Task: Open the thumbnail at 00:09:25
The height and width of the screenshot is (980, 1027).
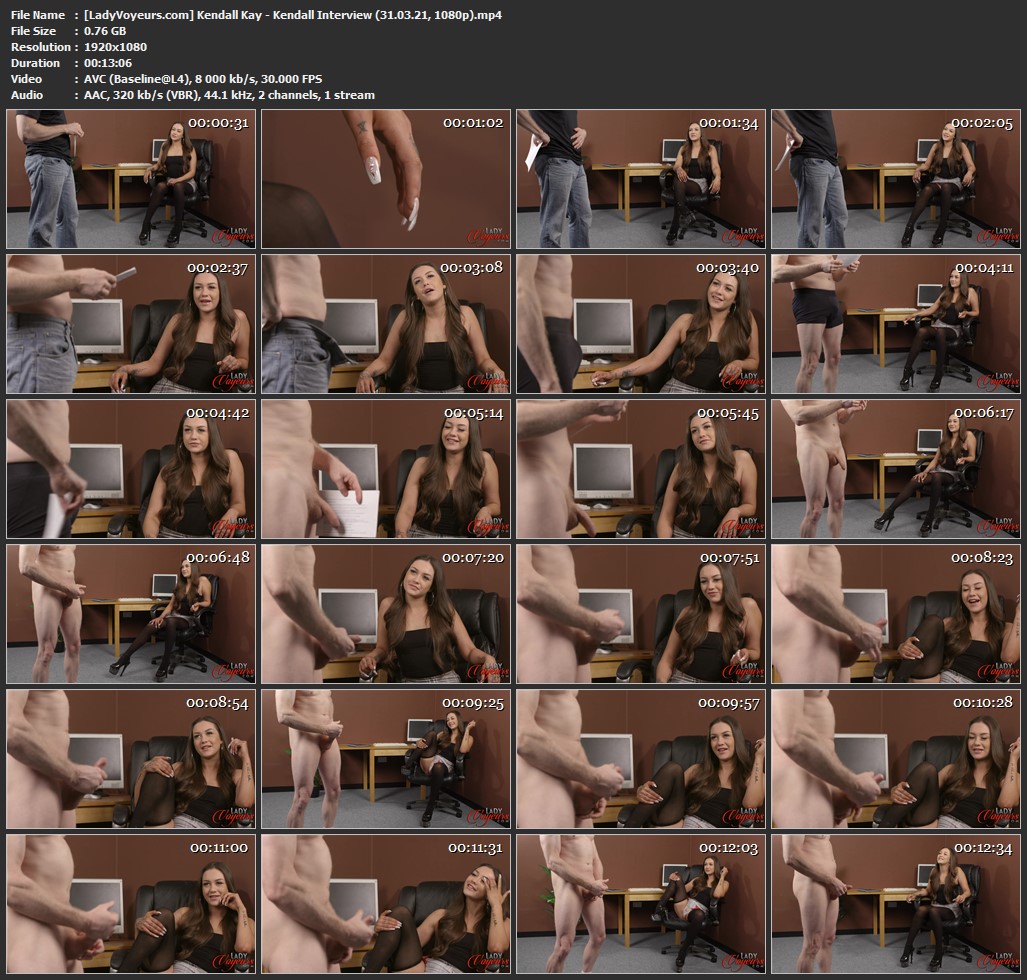Action: [x=387, y=758]
